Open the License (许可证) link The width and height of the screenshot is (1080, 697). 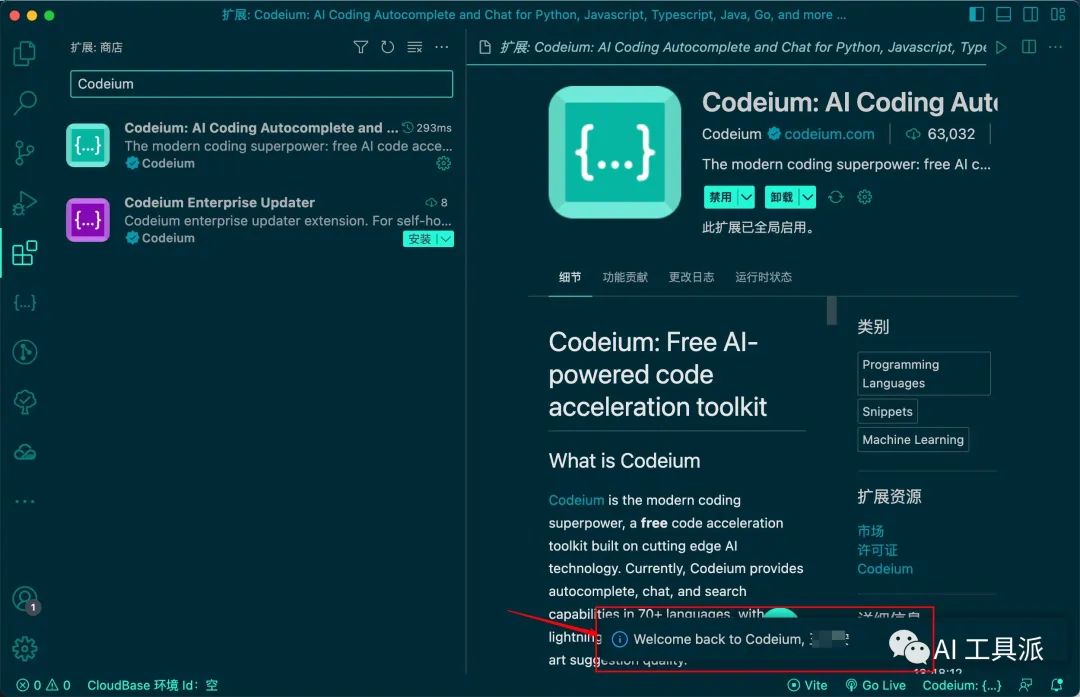coord(878,550)
